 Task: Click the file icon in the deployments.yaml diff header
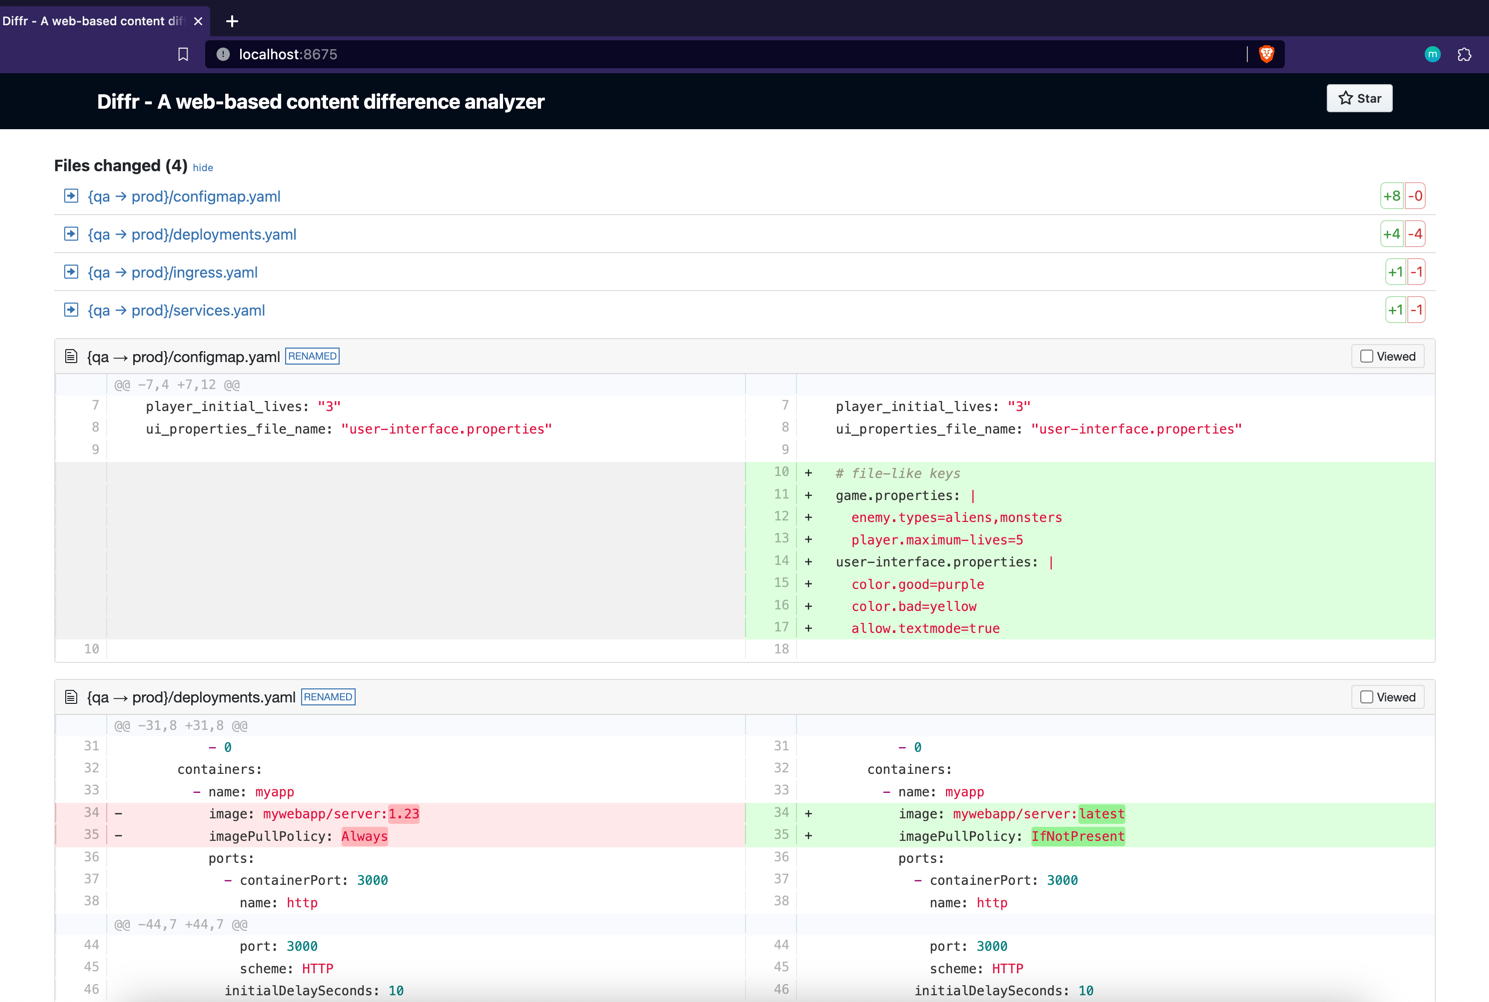(71, 697)
